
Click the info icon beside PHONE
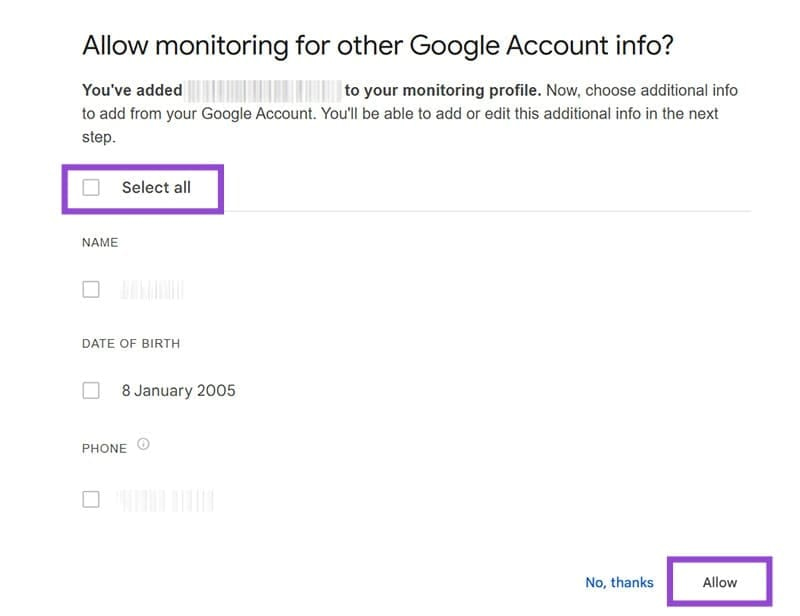[x=143, y=446]
